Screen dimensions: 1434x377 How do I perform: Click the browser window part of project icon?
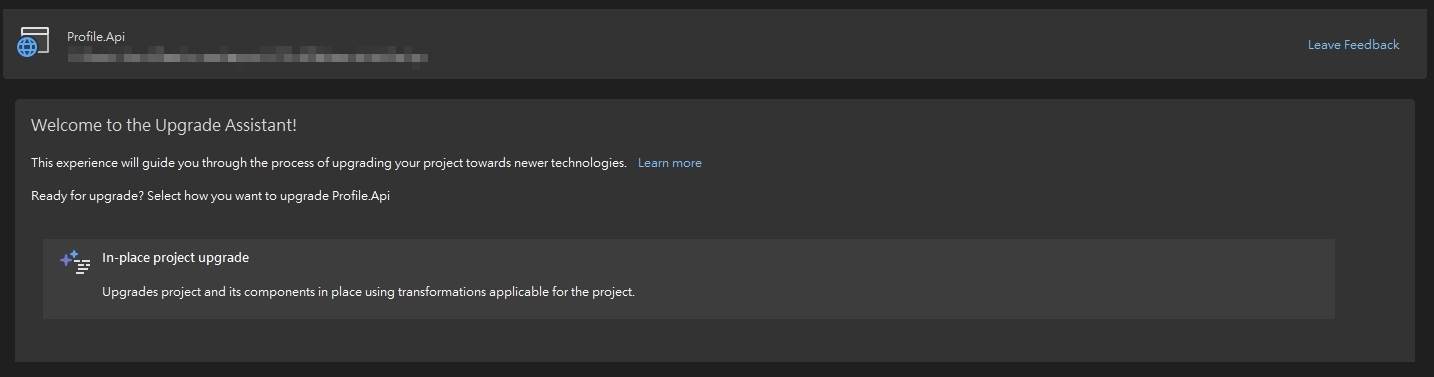[36, 38]
